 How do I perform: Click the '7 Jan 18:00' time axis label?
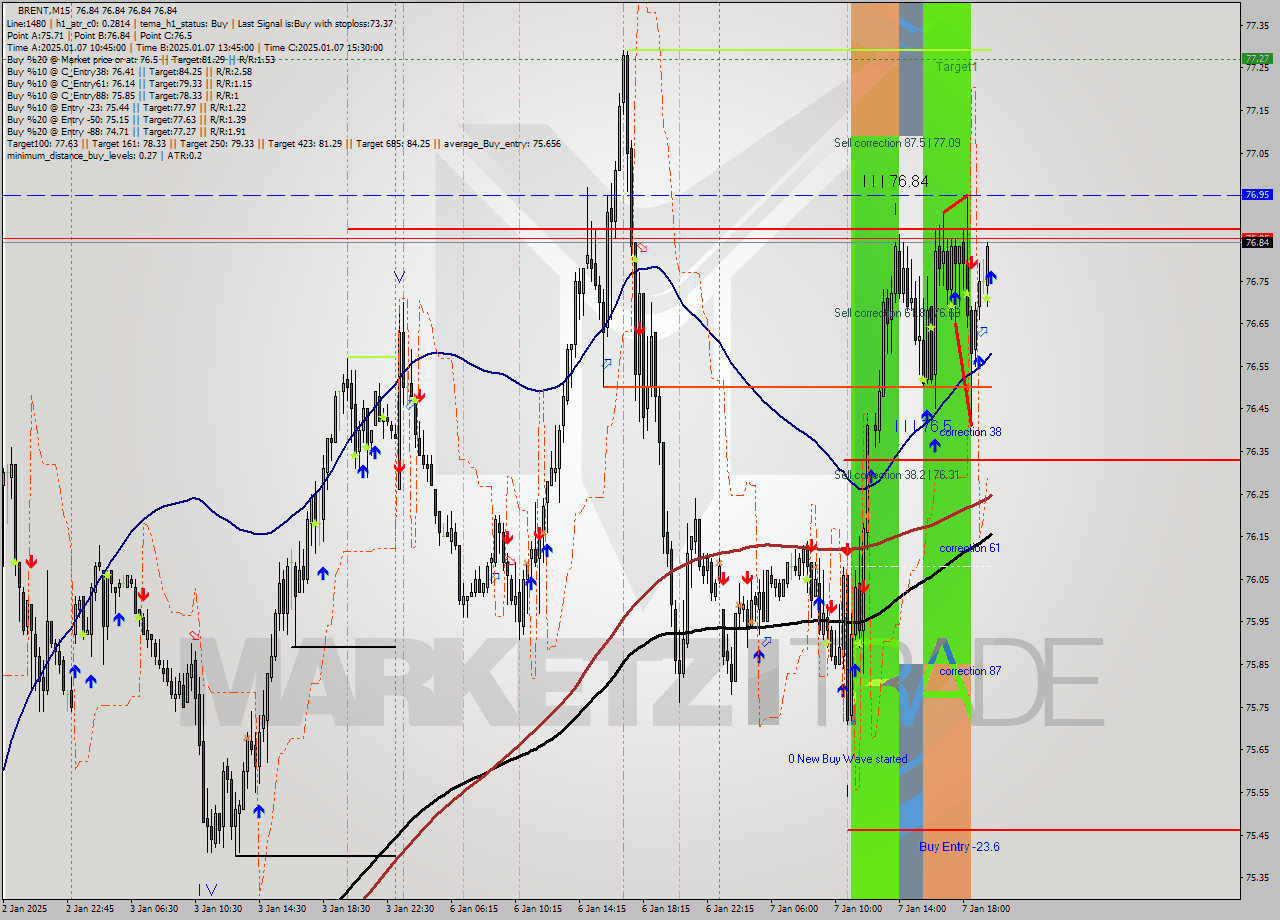[985, 909]
